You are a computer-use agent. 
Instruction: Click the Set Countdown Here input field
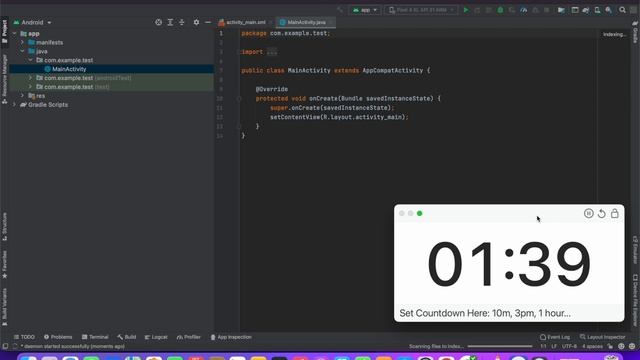[x=509, y=313]
